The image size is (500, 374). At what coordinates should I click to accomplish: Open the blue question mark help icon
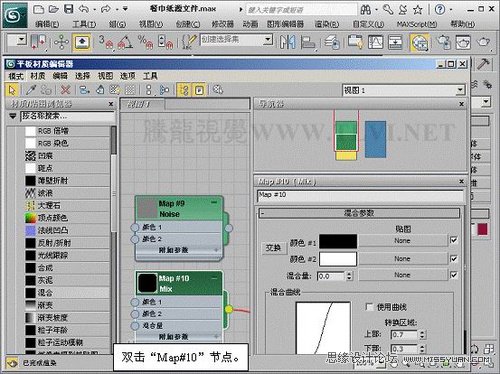click(x=440, y=9)
